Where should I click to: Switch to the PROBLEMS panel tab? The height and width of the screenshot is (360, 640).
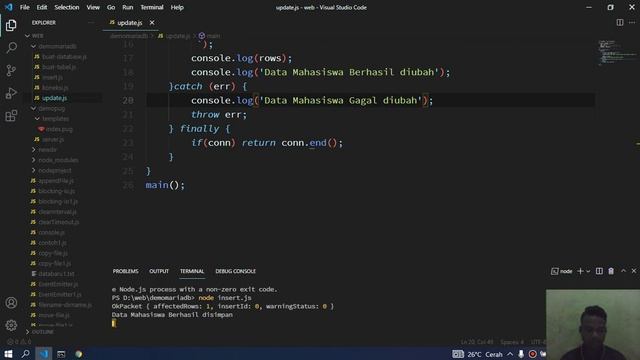click(x=125, y=271)
